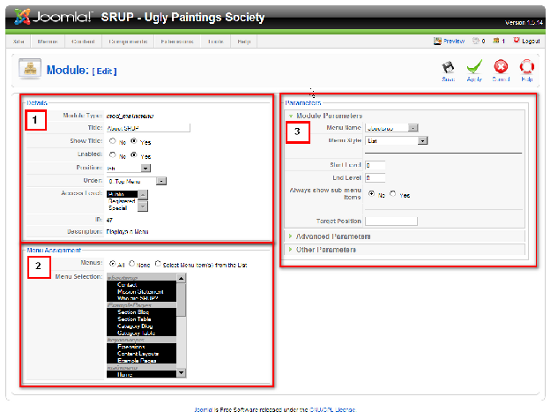This screenshot has width=550, height=419.
Task: Open the Extensions menu
Action: [x=177, y=41]
